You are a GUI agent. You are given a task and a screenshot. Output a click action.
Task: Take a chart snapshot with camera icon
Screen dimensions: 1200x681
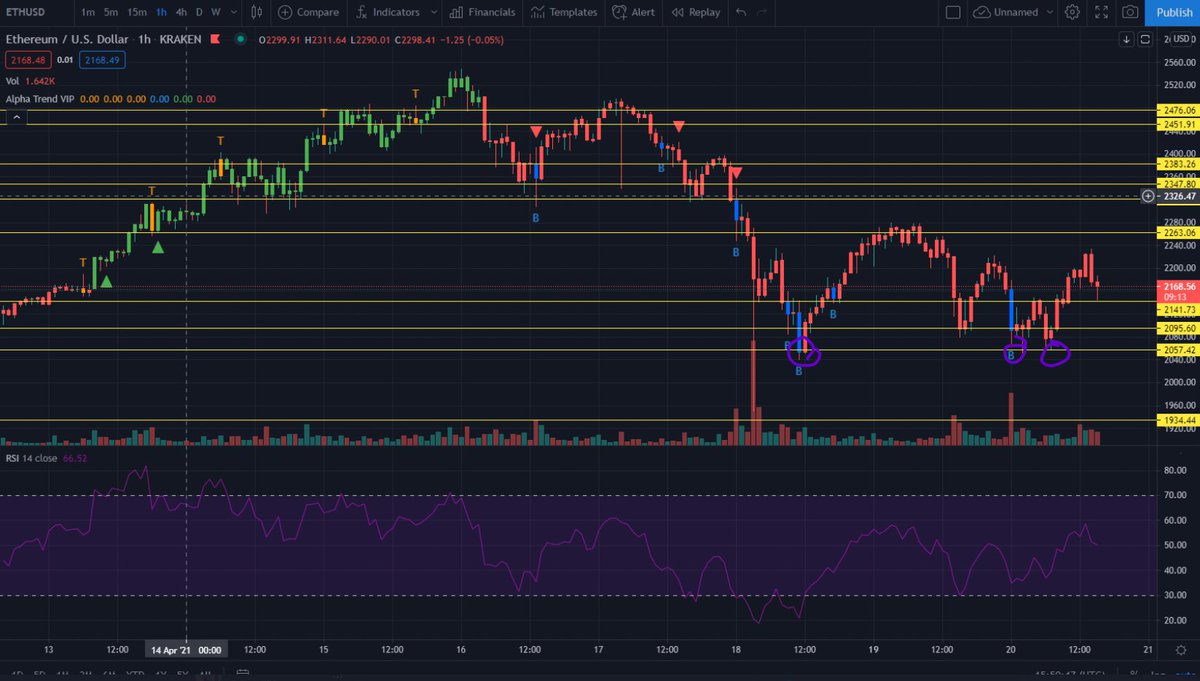[x=1130, y=12]
